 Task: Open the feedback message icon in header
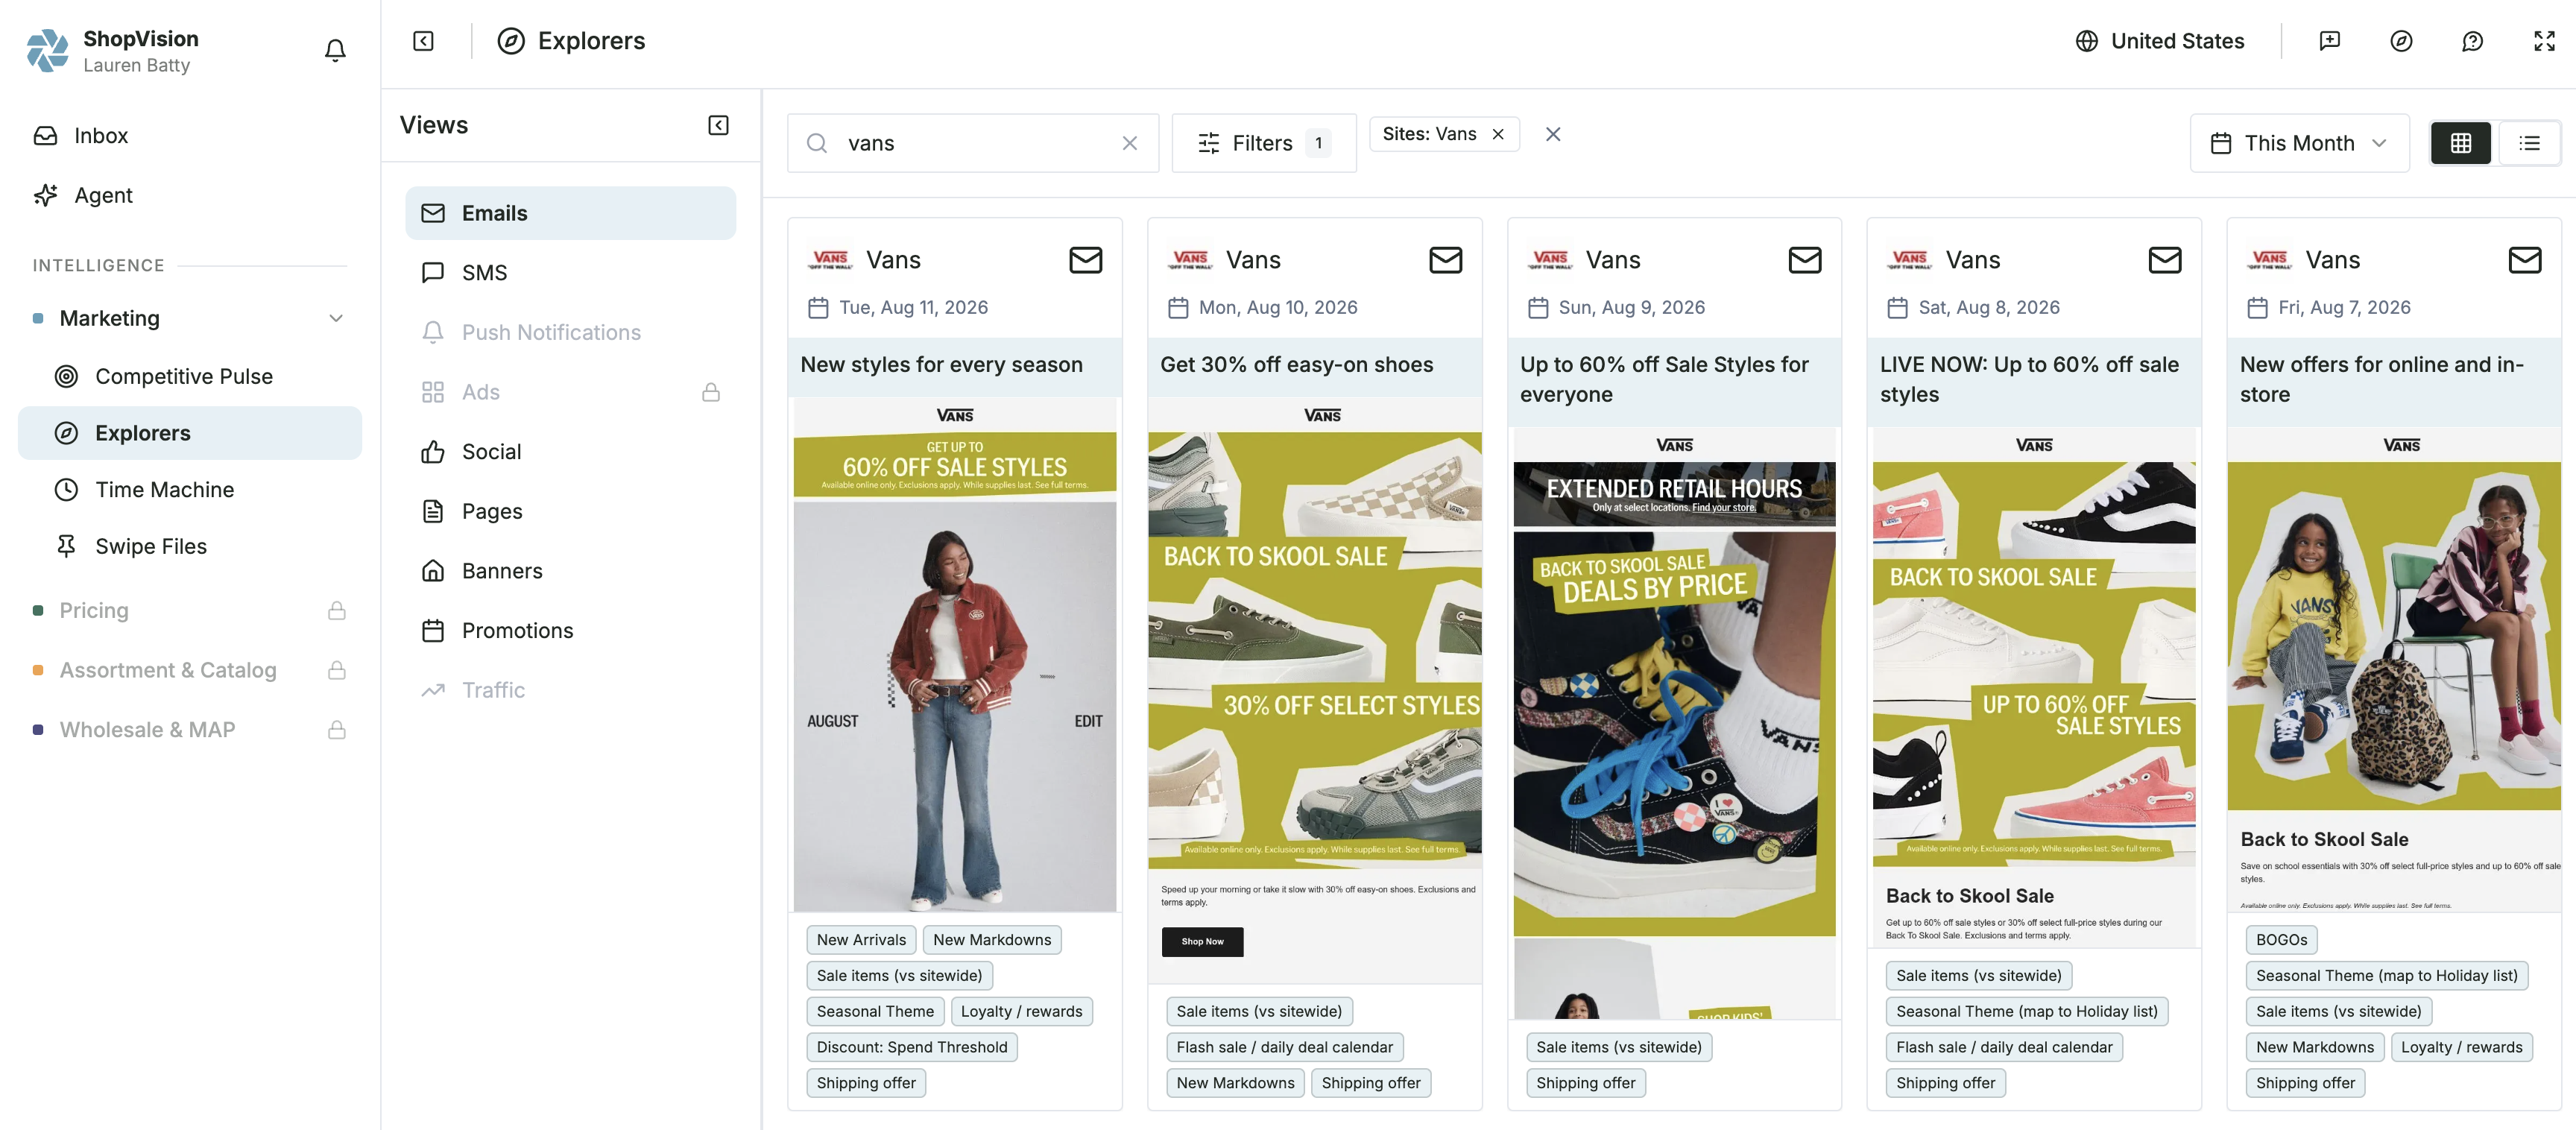click(x=2329, y=41)
